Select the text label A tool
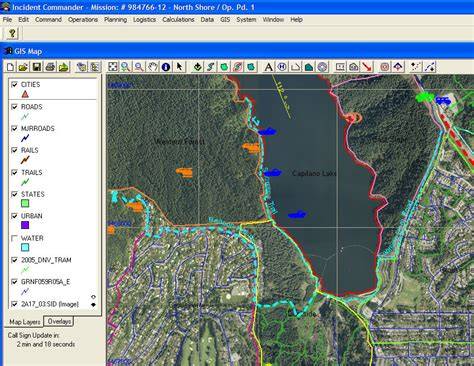 pos(268,67)
